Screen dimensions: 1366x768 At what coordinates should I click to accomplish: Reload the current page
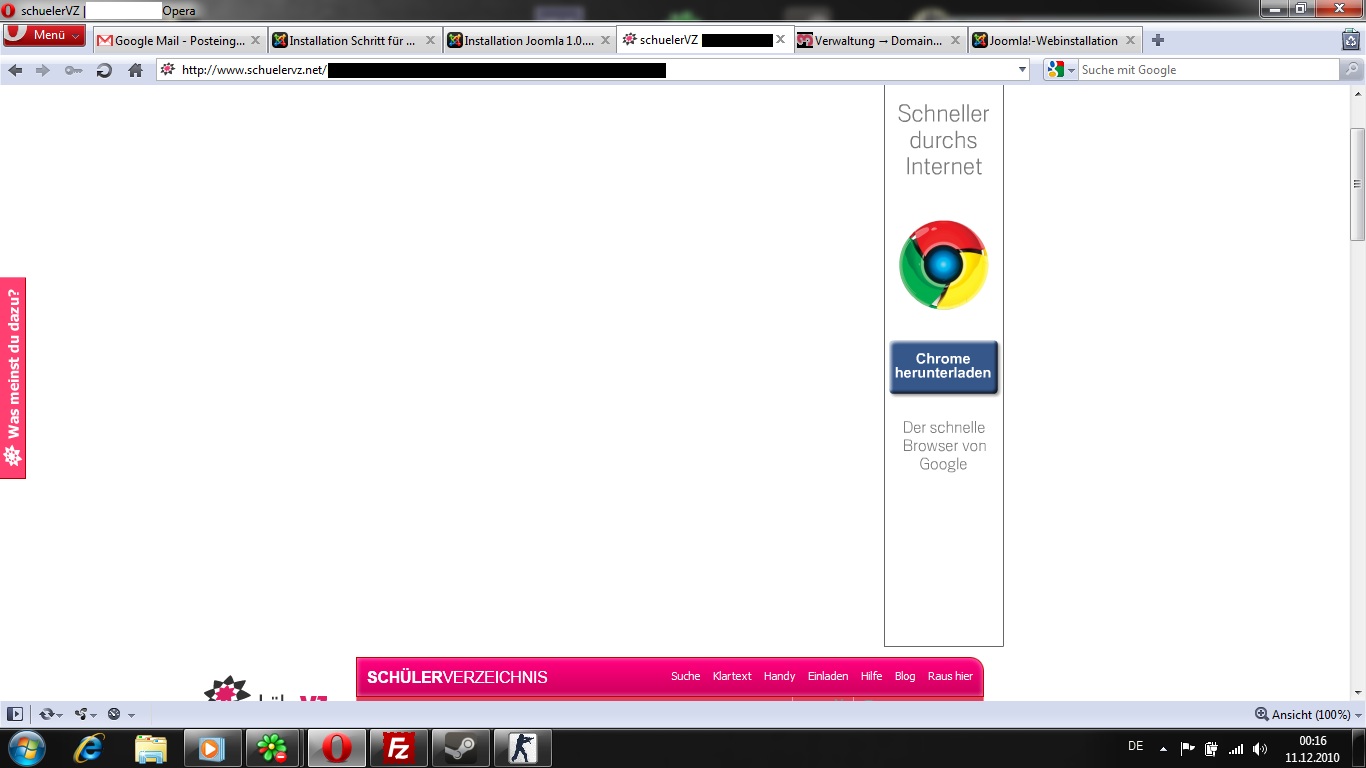coord(104,70)
